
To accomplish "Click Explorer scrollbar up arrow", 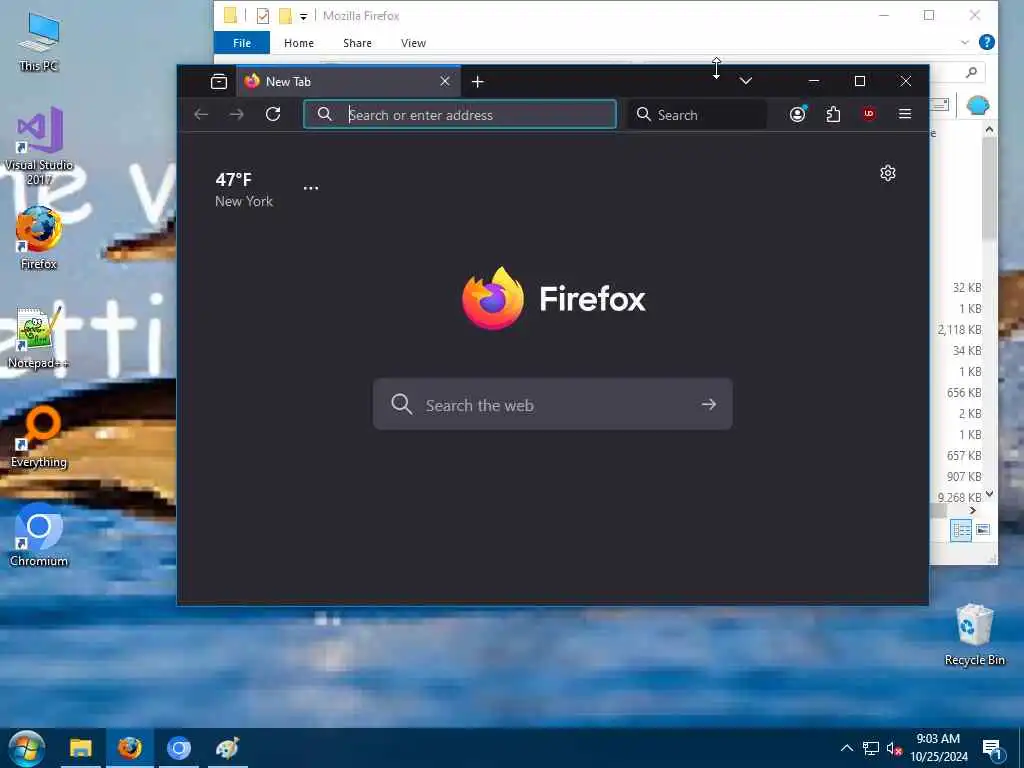I will pos(989,130).
